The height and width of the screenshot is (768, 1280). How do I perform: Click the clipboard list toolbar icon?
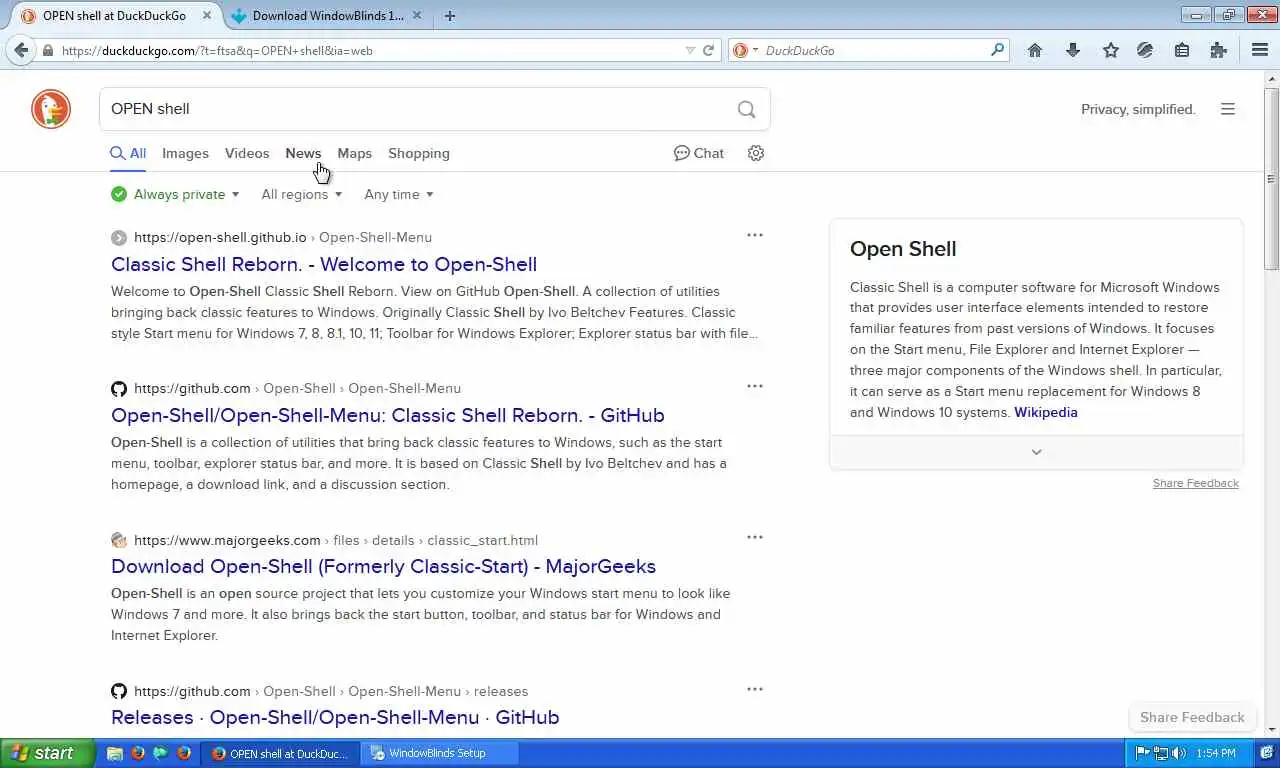pos(1182,50)
